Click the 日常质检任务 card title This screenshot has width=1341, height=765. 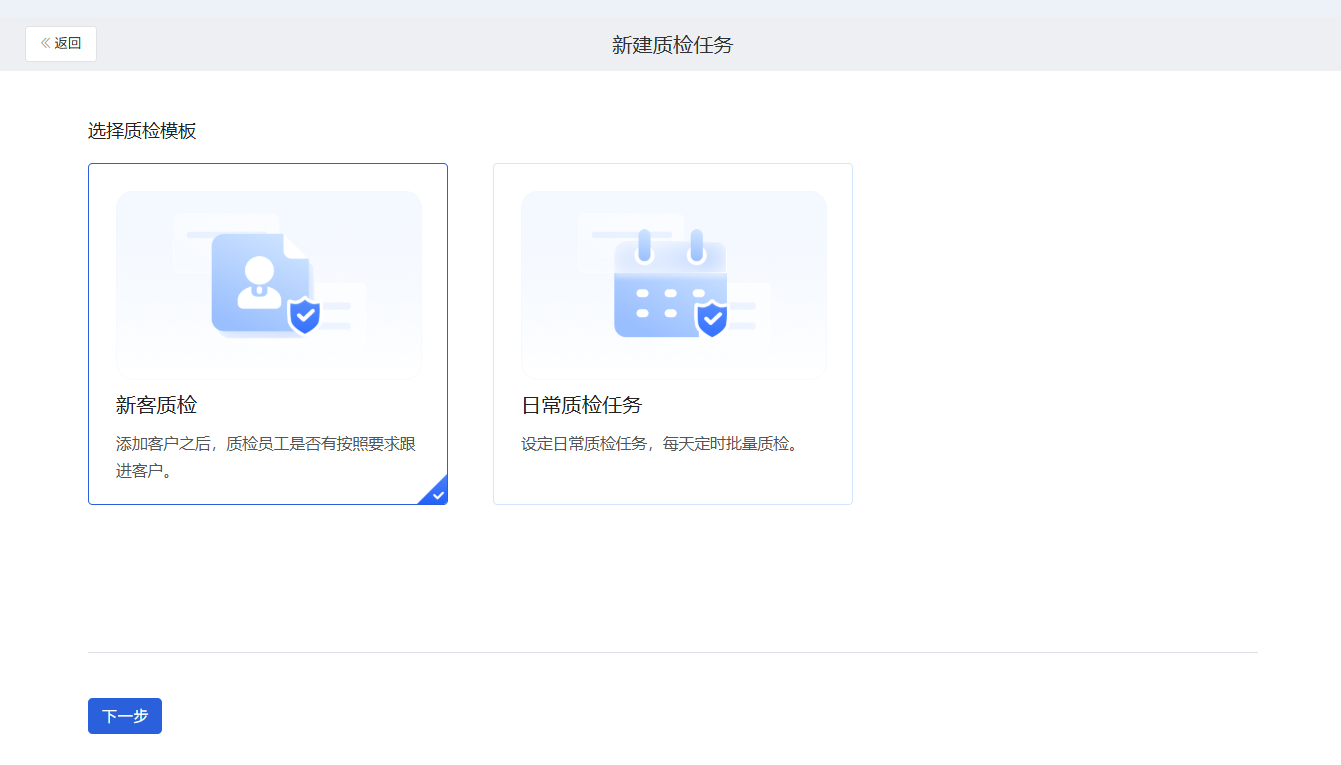point(582,406)
